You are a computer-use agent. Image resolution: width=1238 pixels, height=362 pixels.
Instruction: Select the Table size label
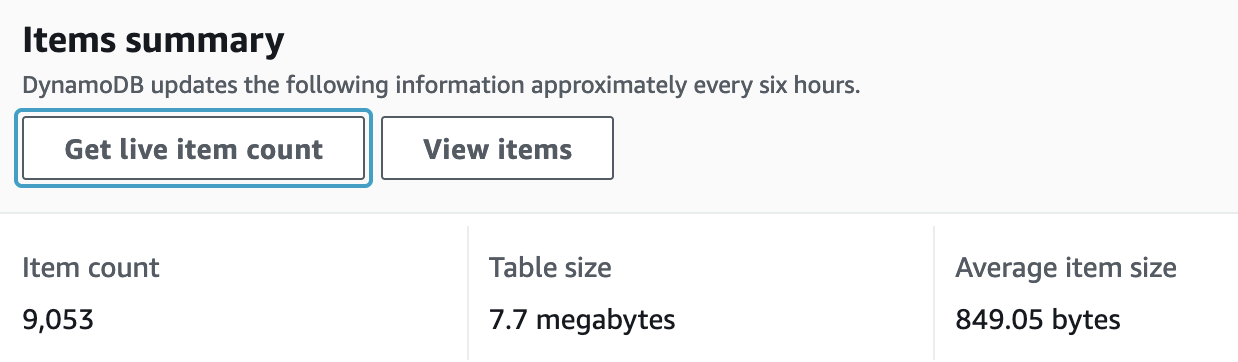coord(550,268)
